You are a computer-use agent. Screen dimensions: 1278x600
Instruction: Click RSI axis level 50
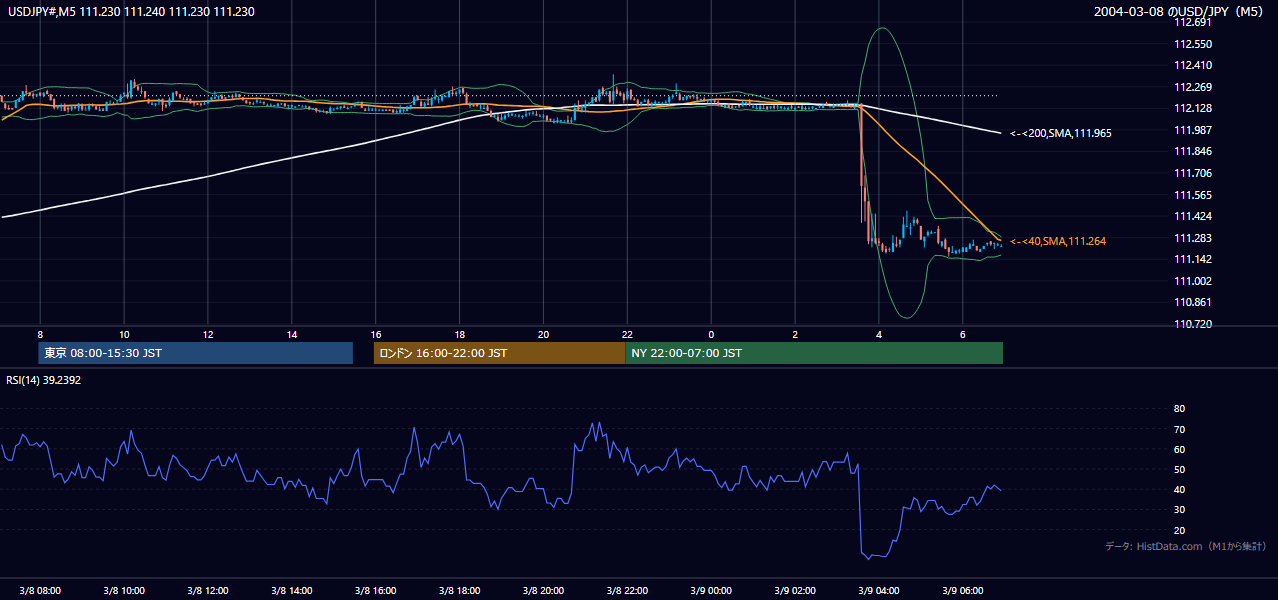(x=1179, y=469)
